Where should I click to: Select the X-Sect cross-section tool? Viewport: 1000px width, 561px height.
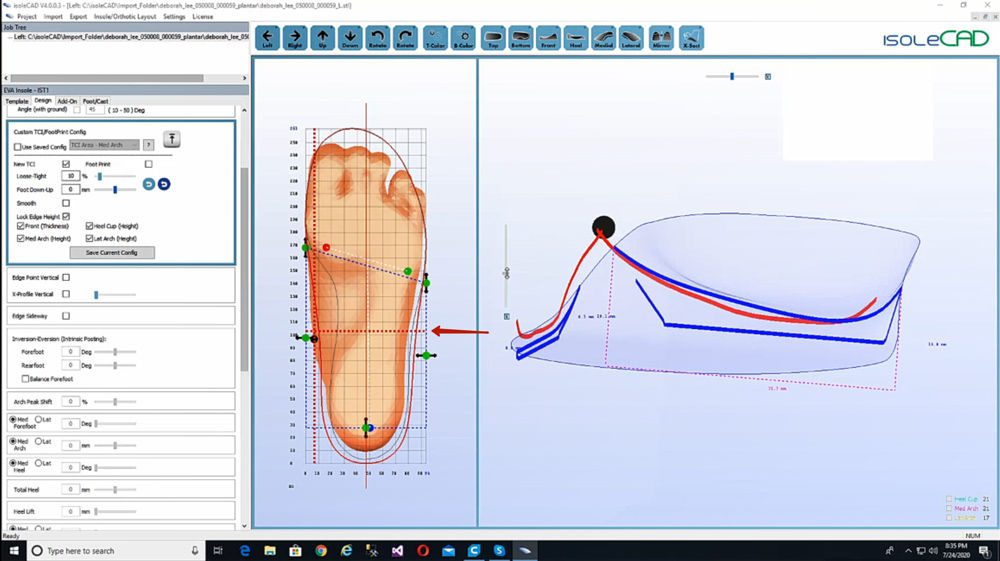[691, 39]
